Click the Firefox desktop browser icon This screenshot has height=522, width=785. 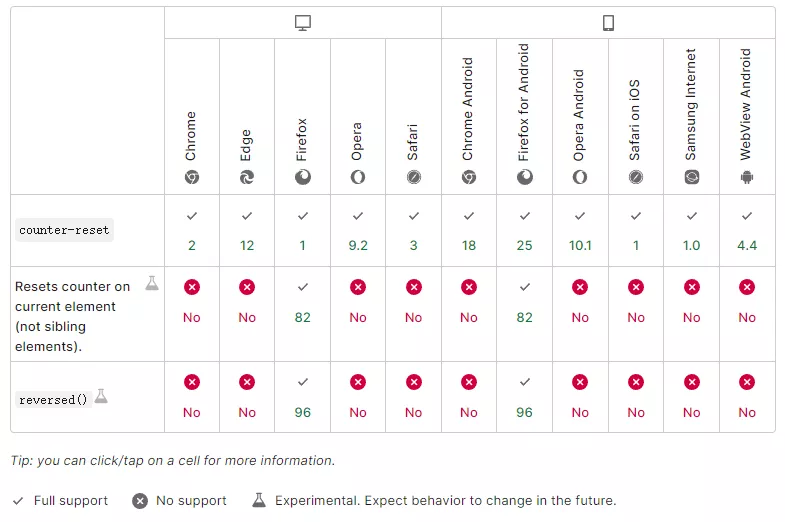pyautogui.click(x=302, y=177)
